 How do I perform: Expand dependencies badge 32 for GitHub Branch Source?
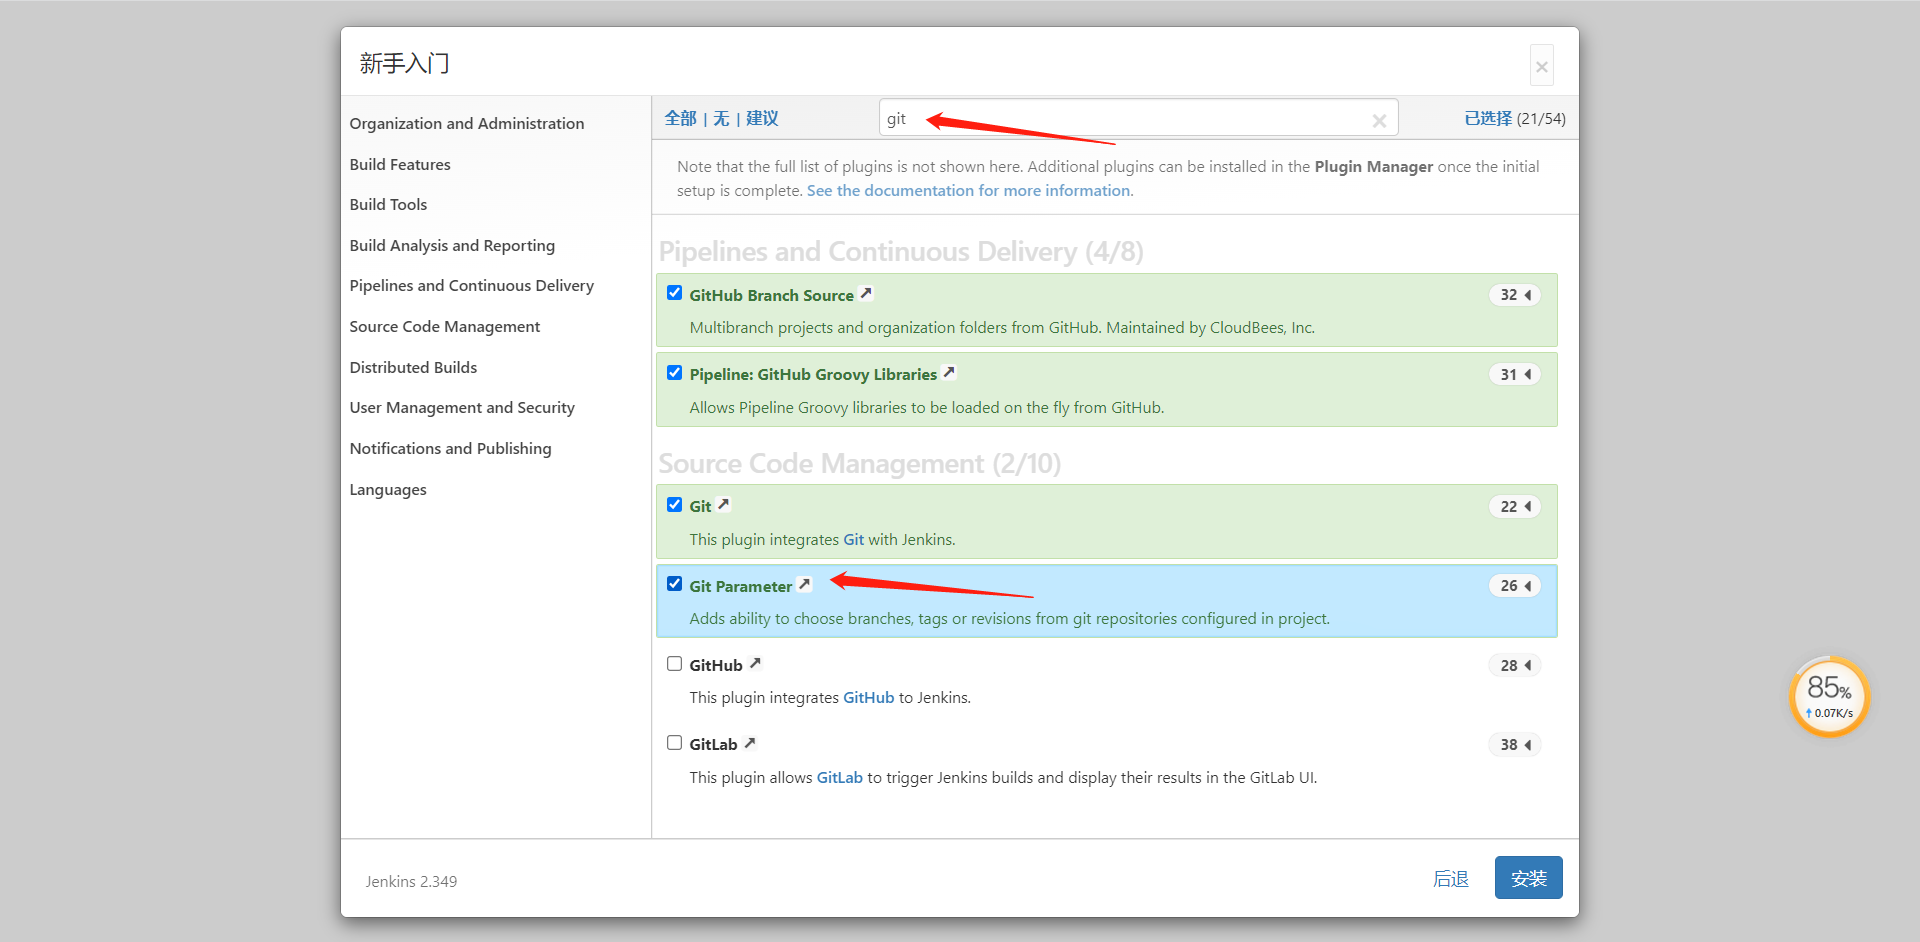(1515, 295)
